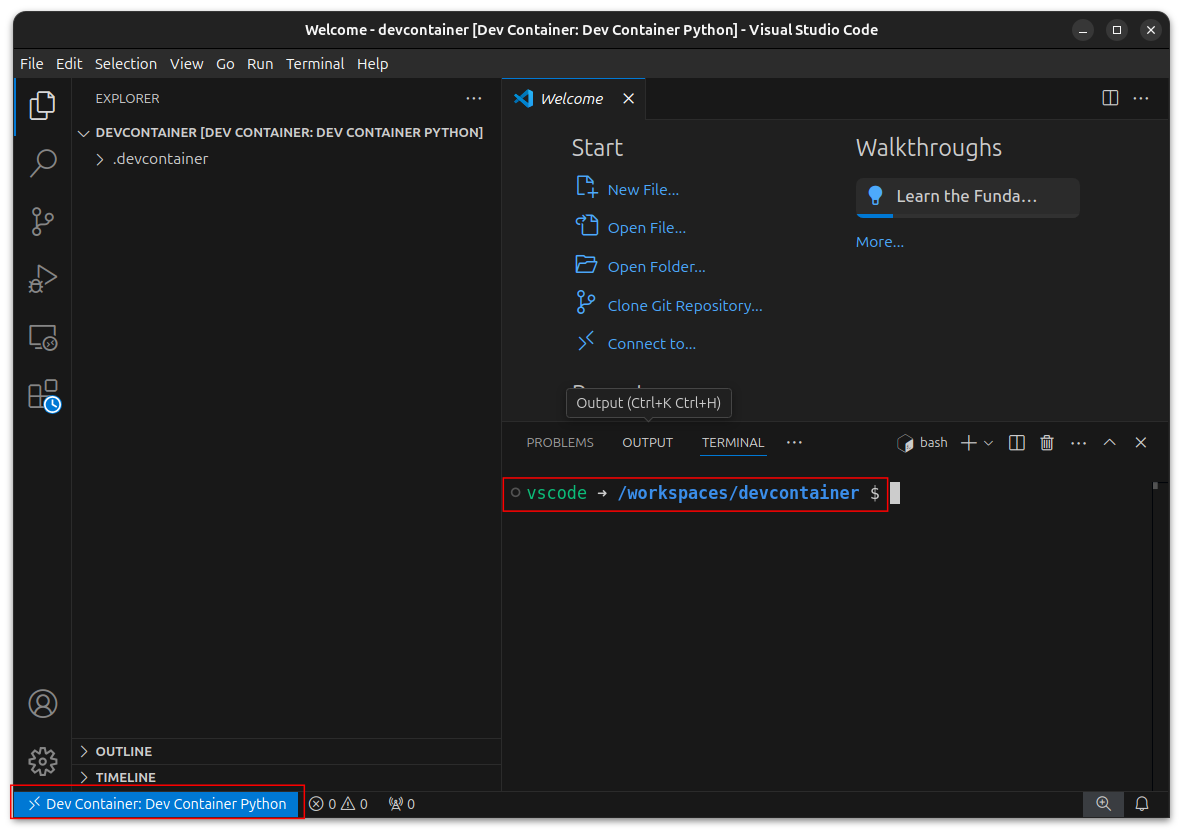Switch to the PROBLEMS panel tab

coord(560,443)
